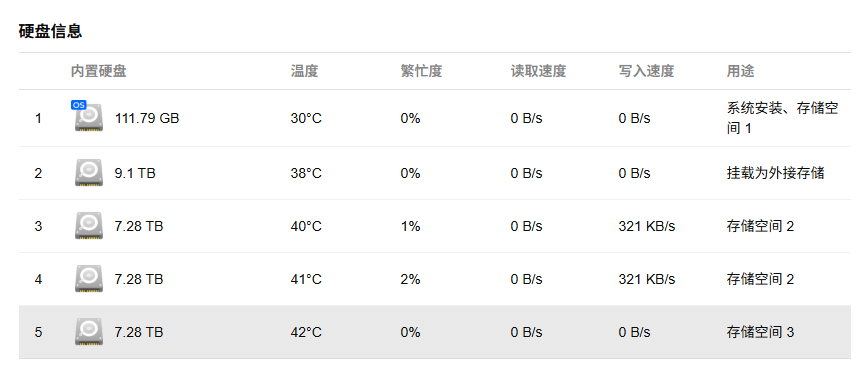Viewport: 864px width, 374px height.
Task: Click 存储空间 3 in the highlighted row
Action: [x=760, y=332]
